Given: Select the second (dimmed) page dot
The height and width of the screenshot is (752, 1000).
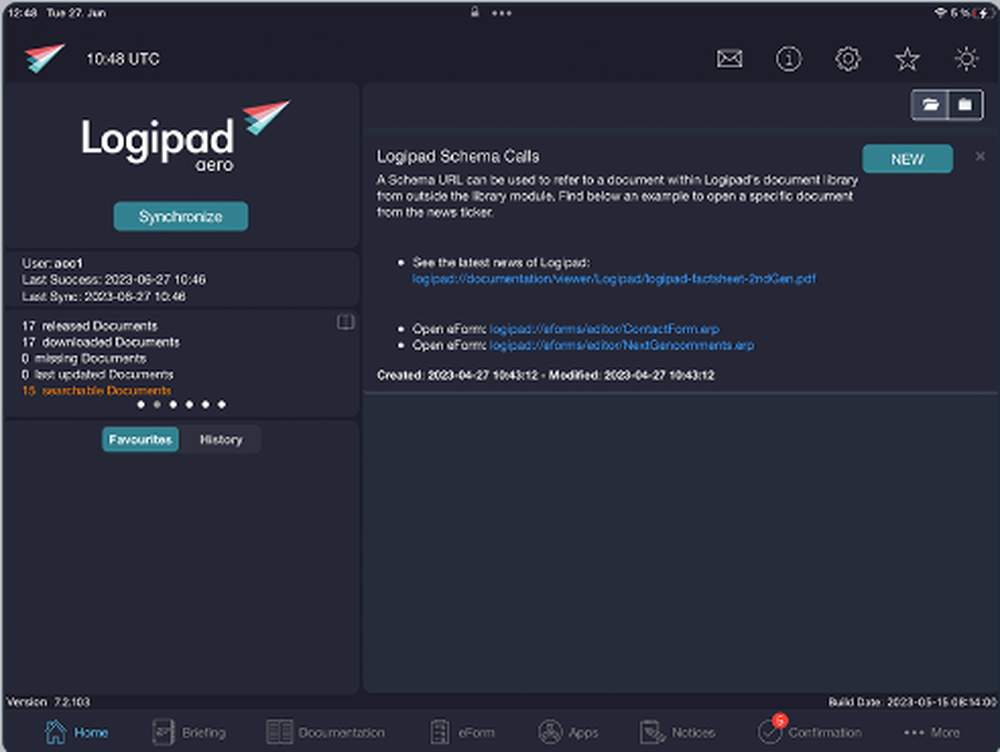Looking at the screenshot, I should [157, 404].
